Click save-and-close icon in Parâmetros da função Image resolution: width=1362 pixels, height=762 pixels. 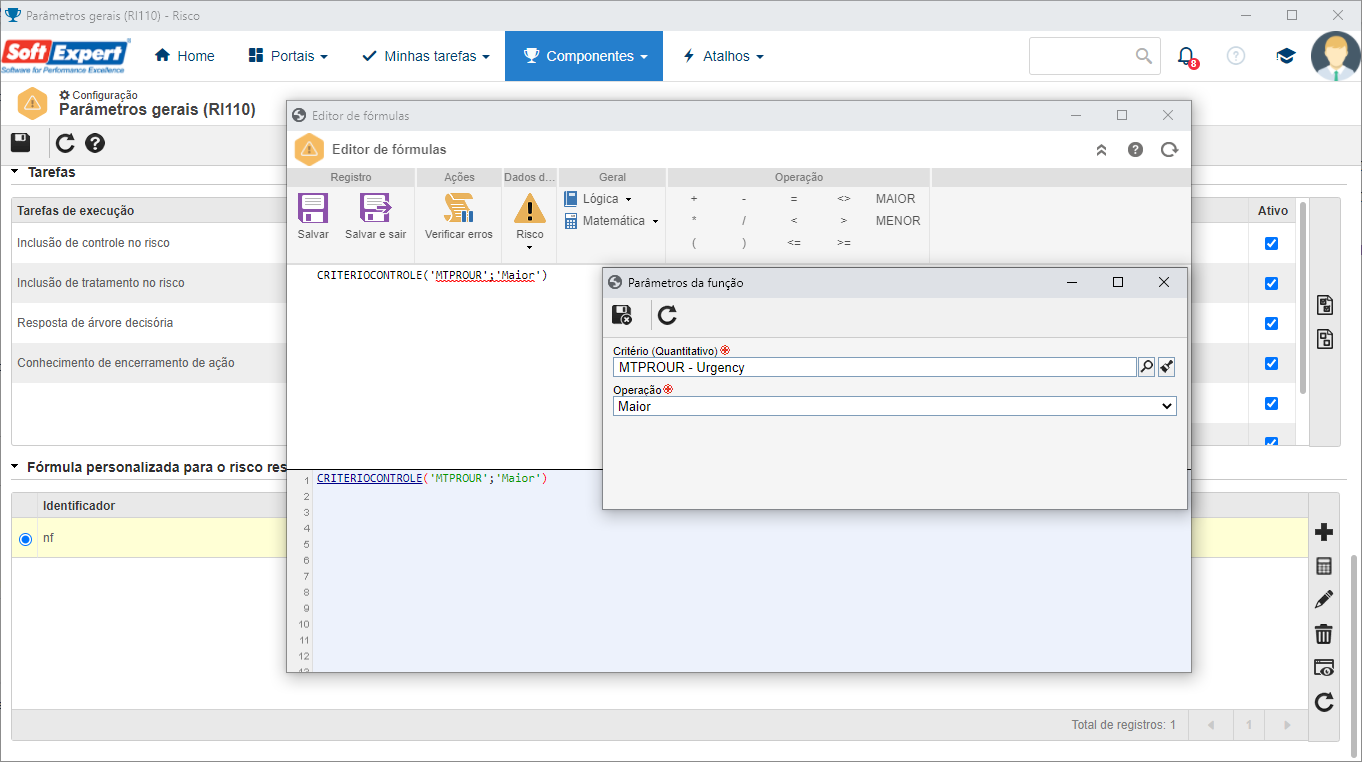[622, 315]
